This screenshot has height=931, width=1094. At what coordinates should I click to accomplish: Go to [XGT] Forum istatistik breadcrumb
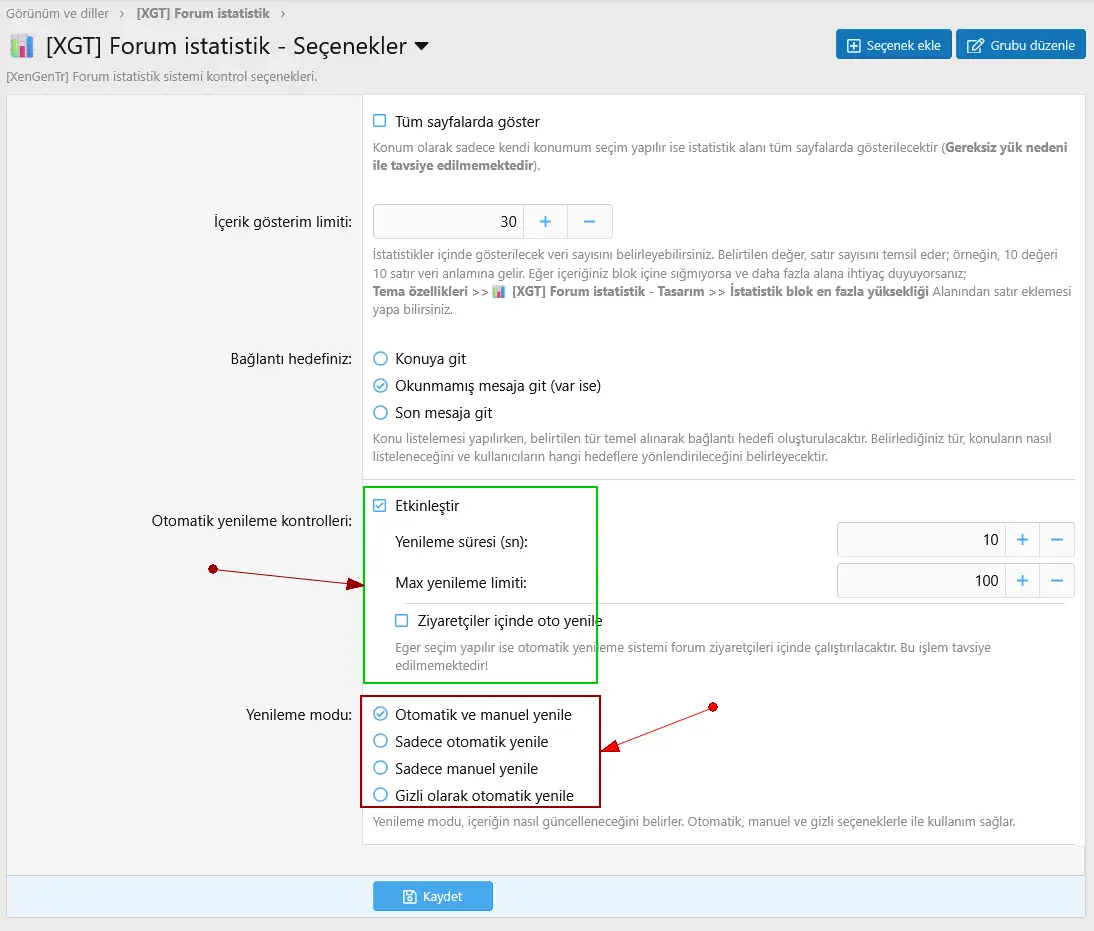(203, 14)
